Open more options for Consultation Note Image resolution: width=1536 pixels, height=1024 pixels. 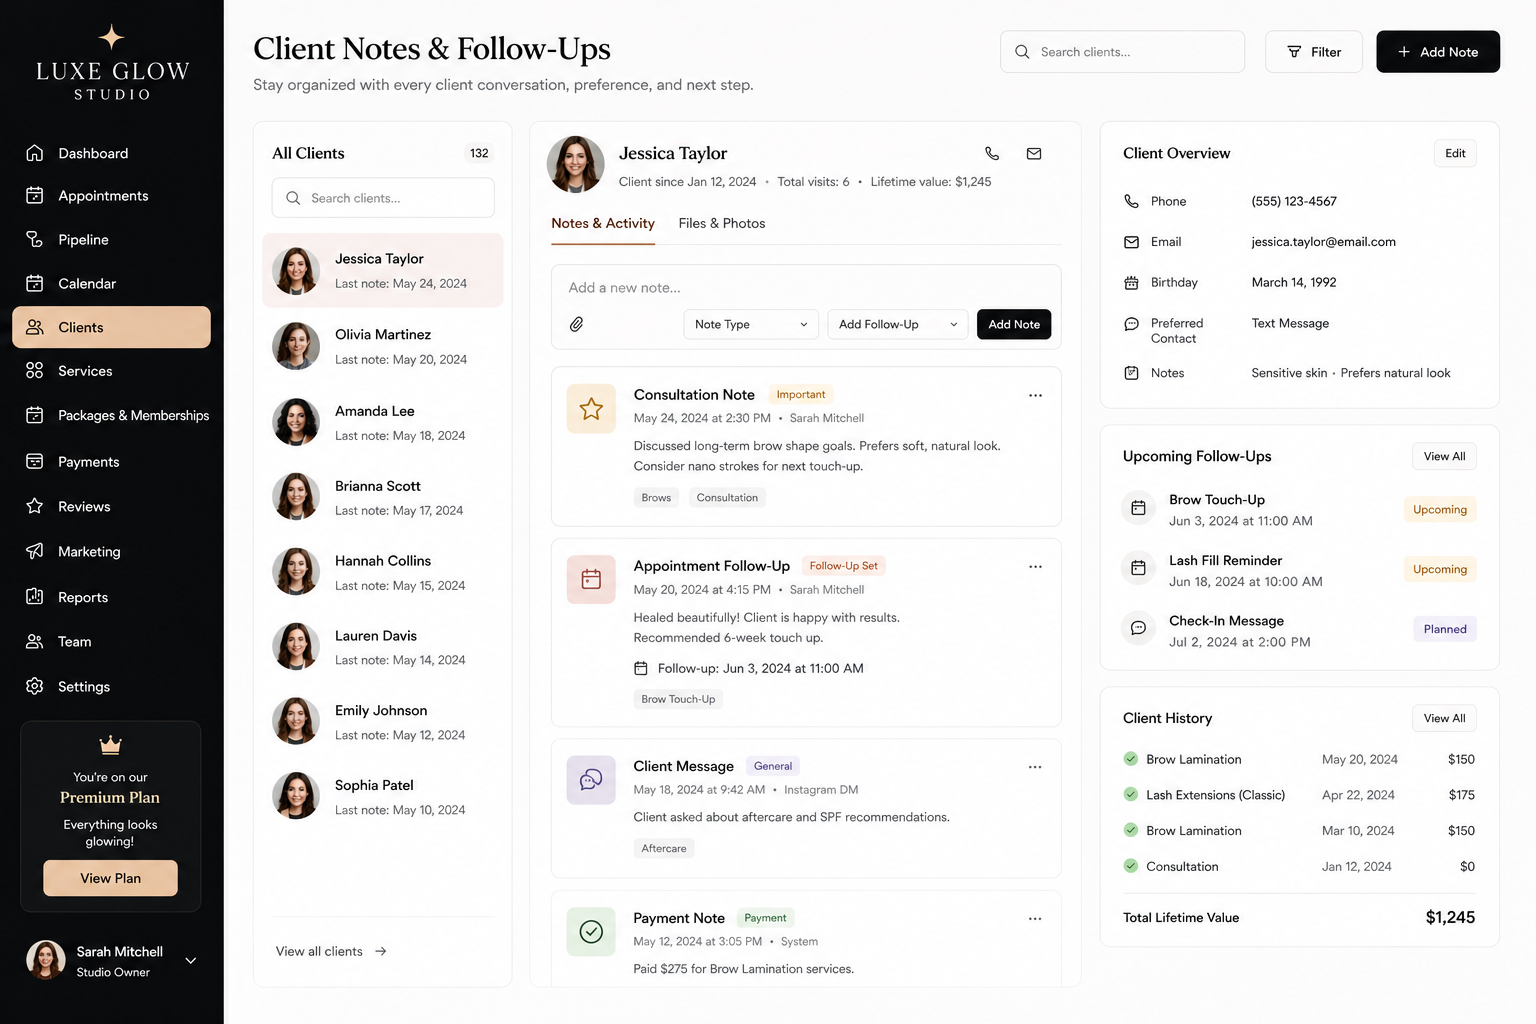pos(1035,395)
